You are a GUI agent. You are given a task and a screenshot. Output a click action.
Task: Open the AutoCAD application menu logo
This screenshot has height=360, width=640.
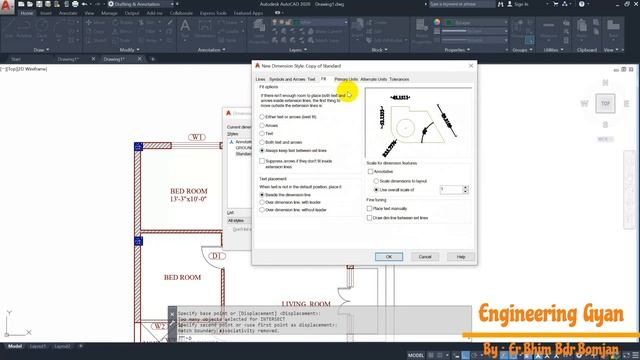tap(6, 7)
